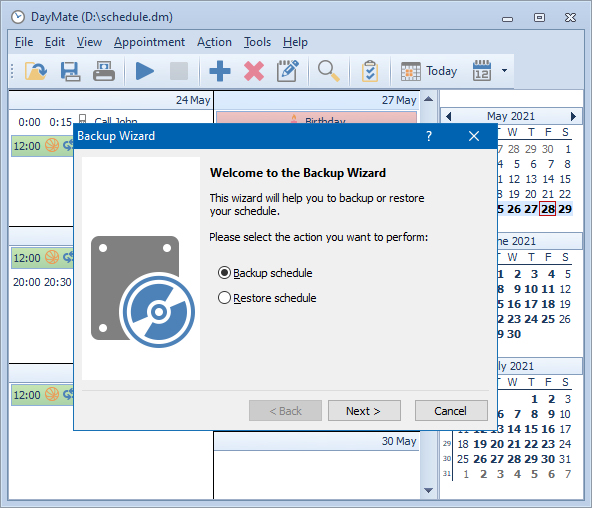The height and width of the screenshot is (508, 592).
Task: Open the Edit menu
Action: tap(55, 42)
